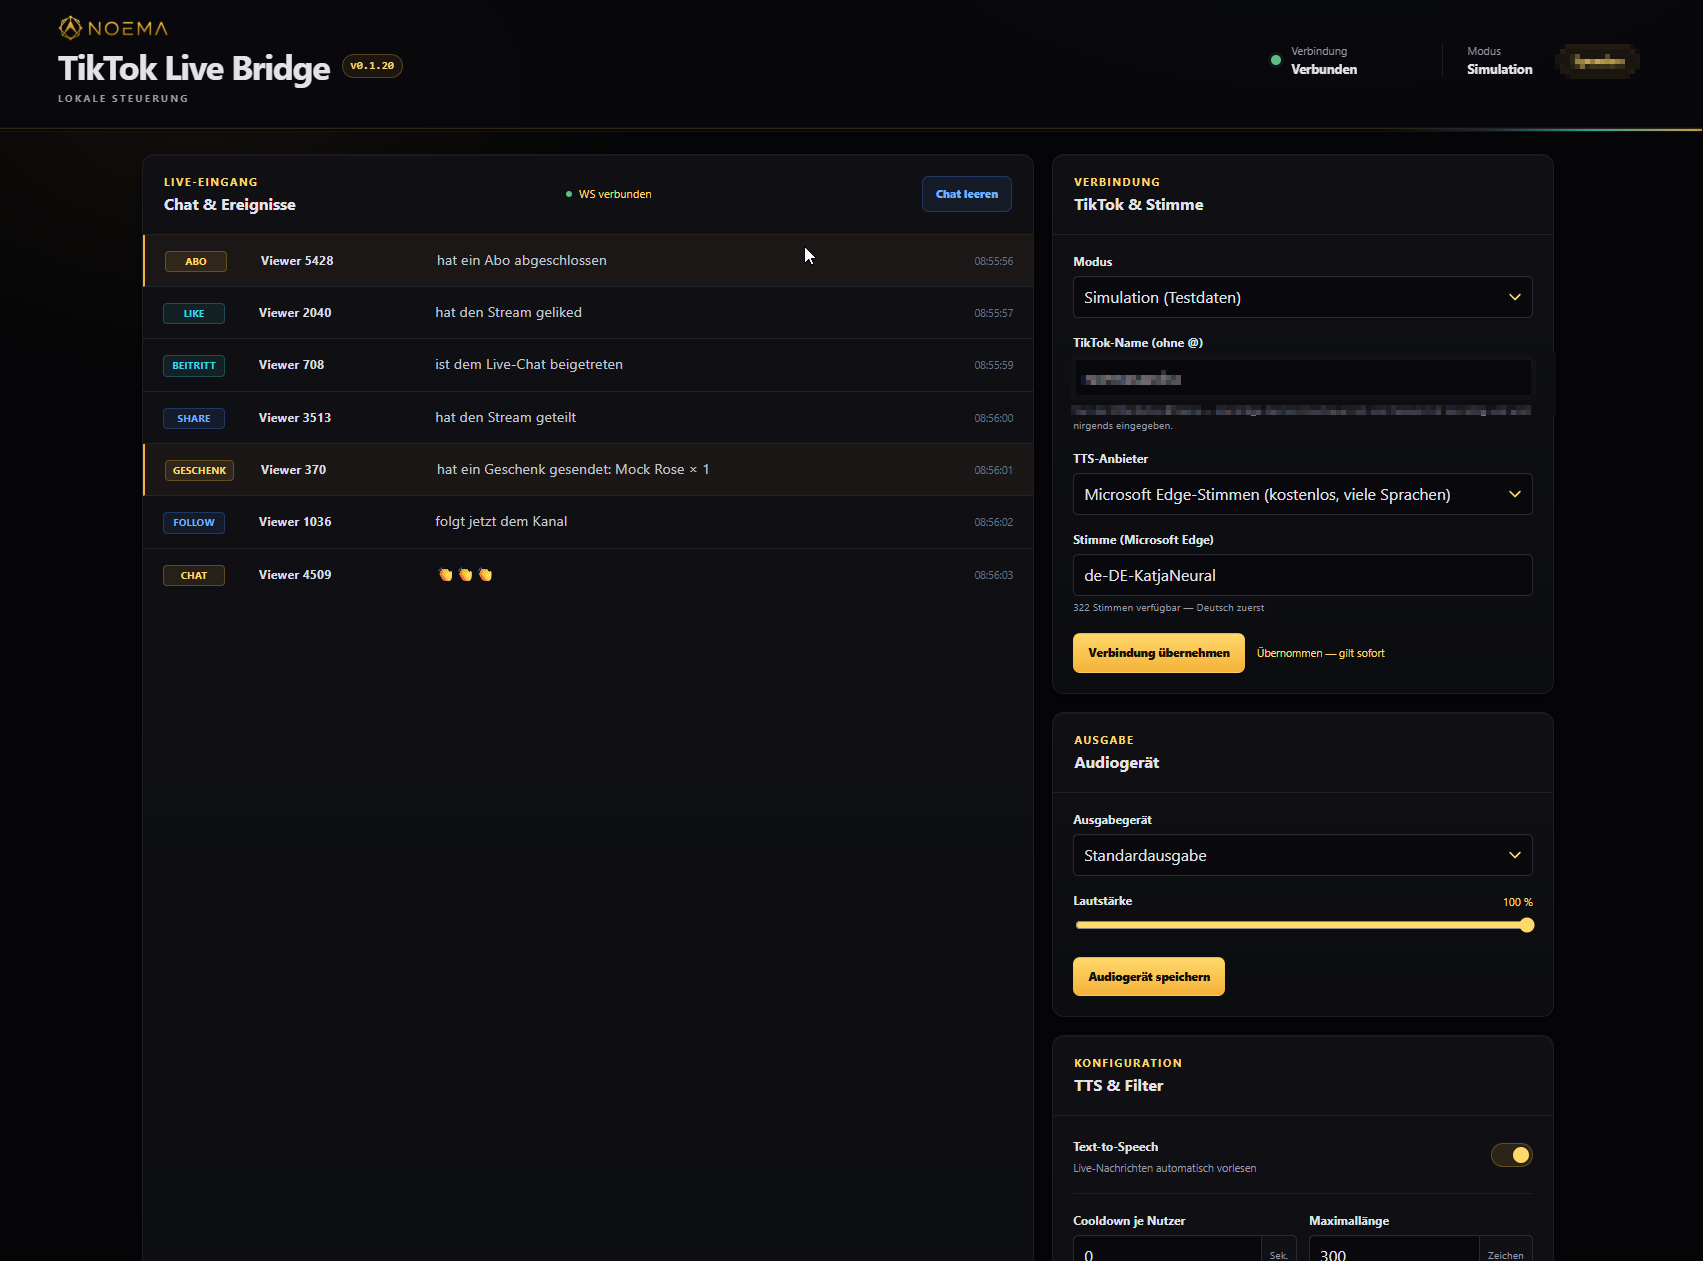Viewport: 1703px width, 1261px height.
Task: Click the NOEMA logo icon
Action: tap(70, 28)
